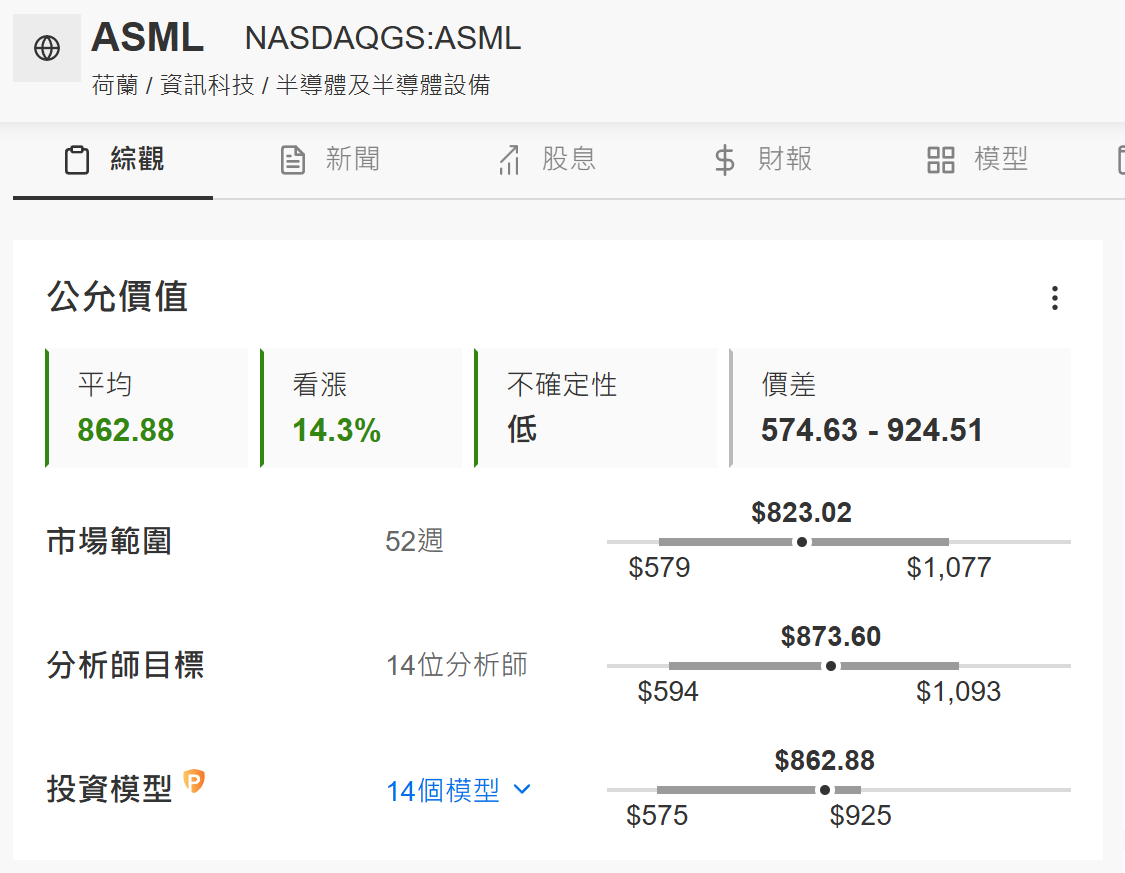1125x873 pixels.
Task: Click the 52週 label
Action: [x=414, y=542]
